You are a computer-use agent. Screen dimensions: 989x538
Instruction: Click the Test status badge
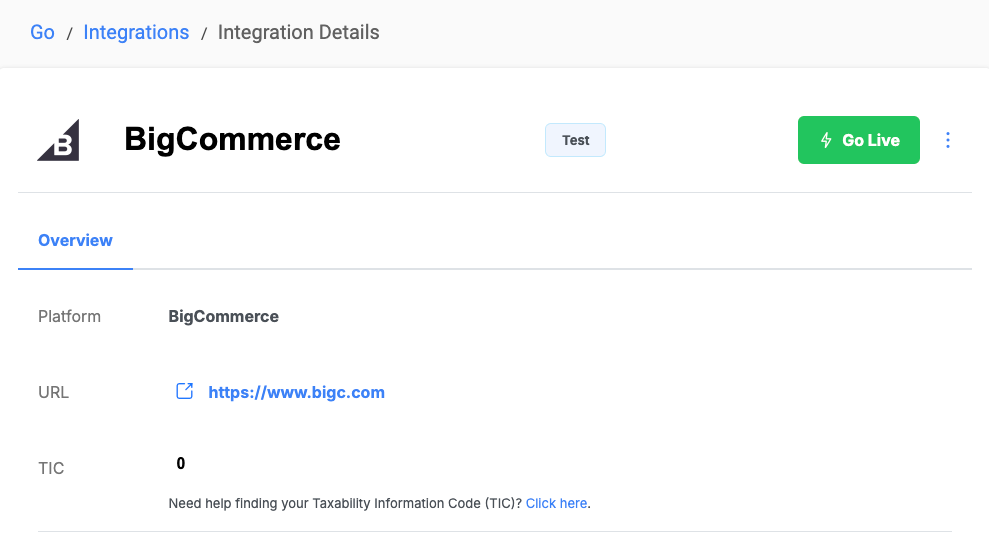[575, 140]
